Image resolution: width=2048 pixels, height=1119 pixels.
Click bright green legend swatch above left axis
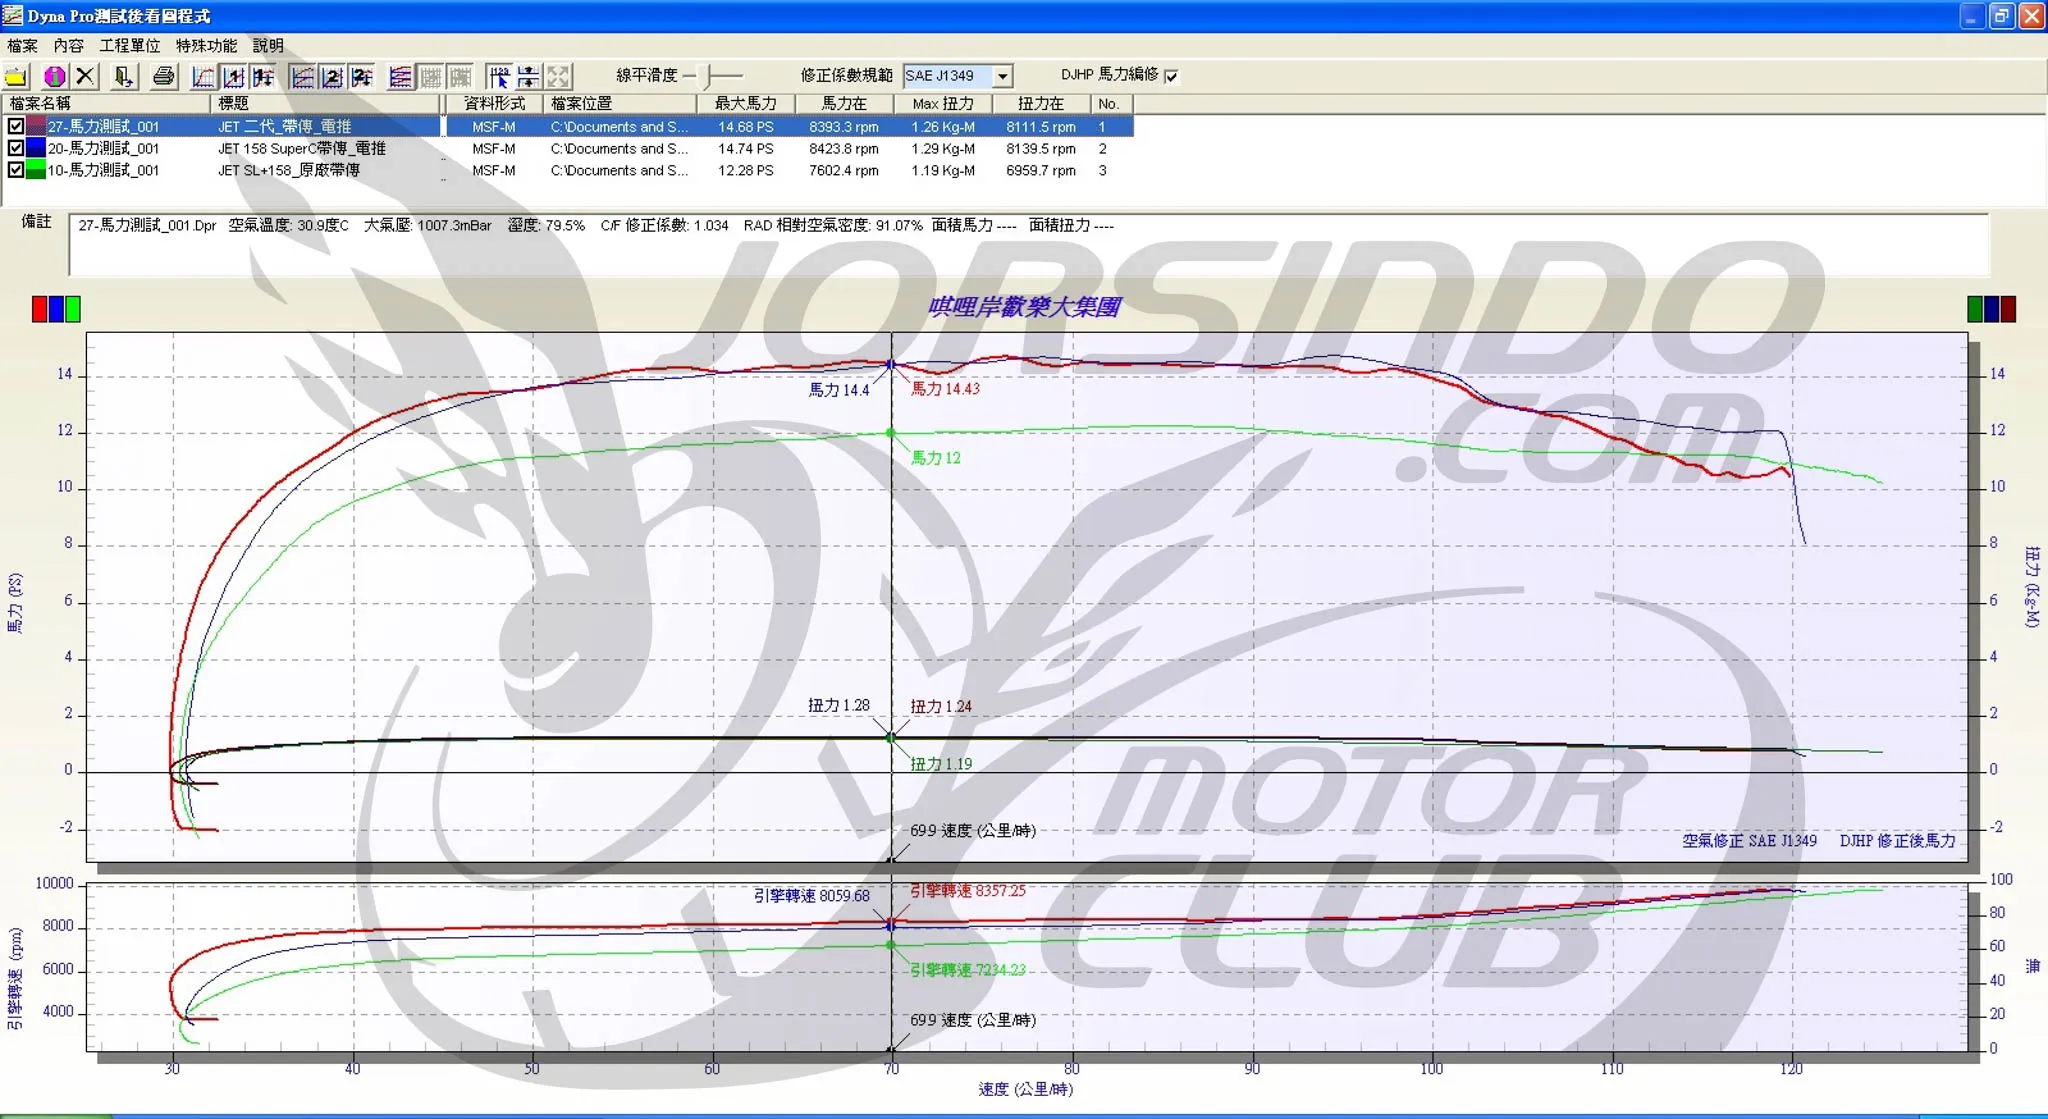[x=73, y=309]
